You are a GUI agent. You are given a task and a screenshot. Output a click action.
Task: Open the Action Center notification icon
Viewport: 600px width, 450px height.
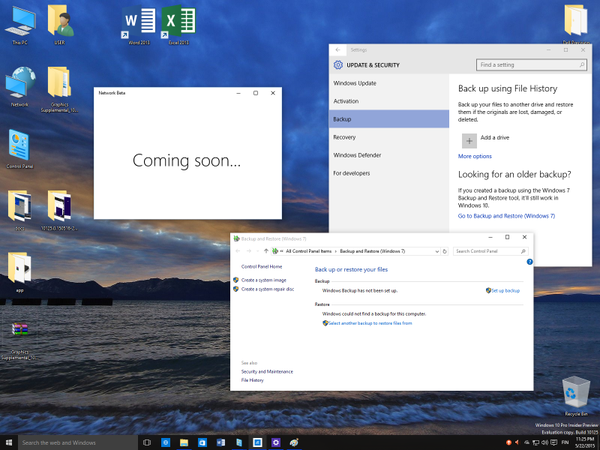click(x=554, y=443)
